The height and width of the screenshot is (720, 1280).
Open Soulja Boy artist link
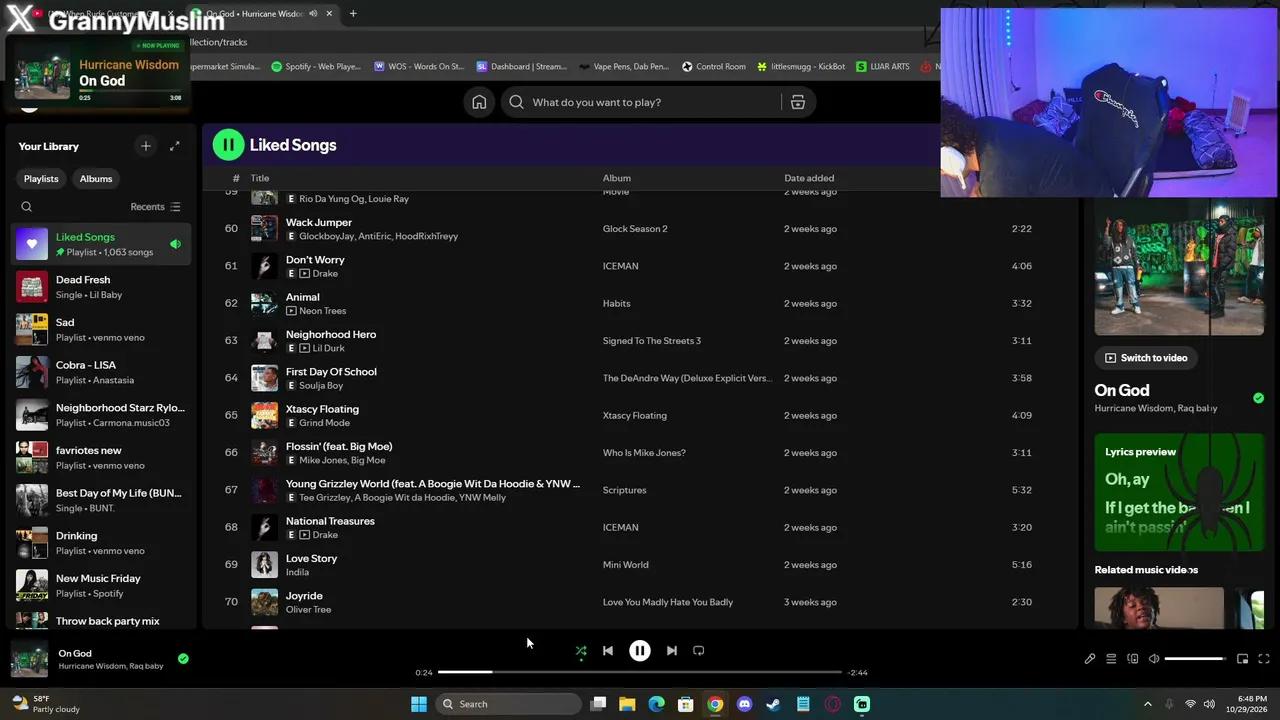point(321,385)
